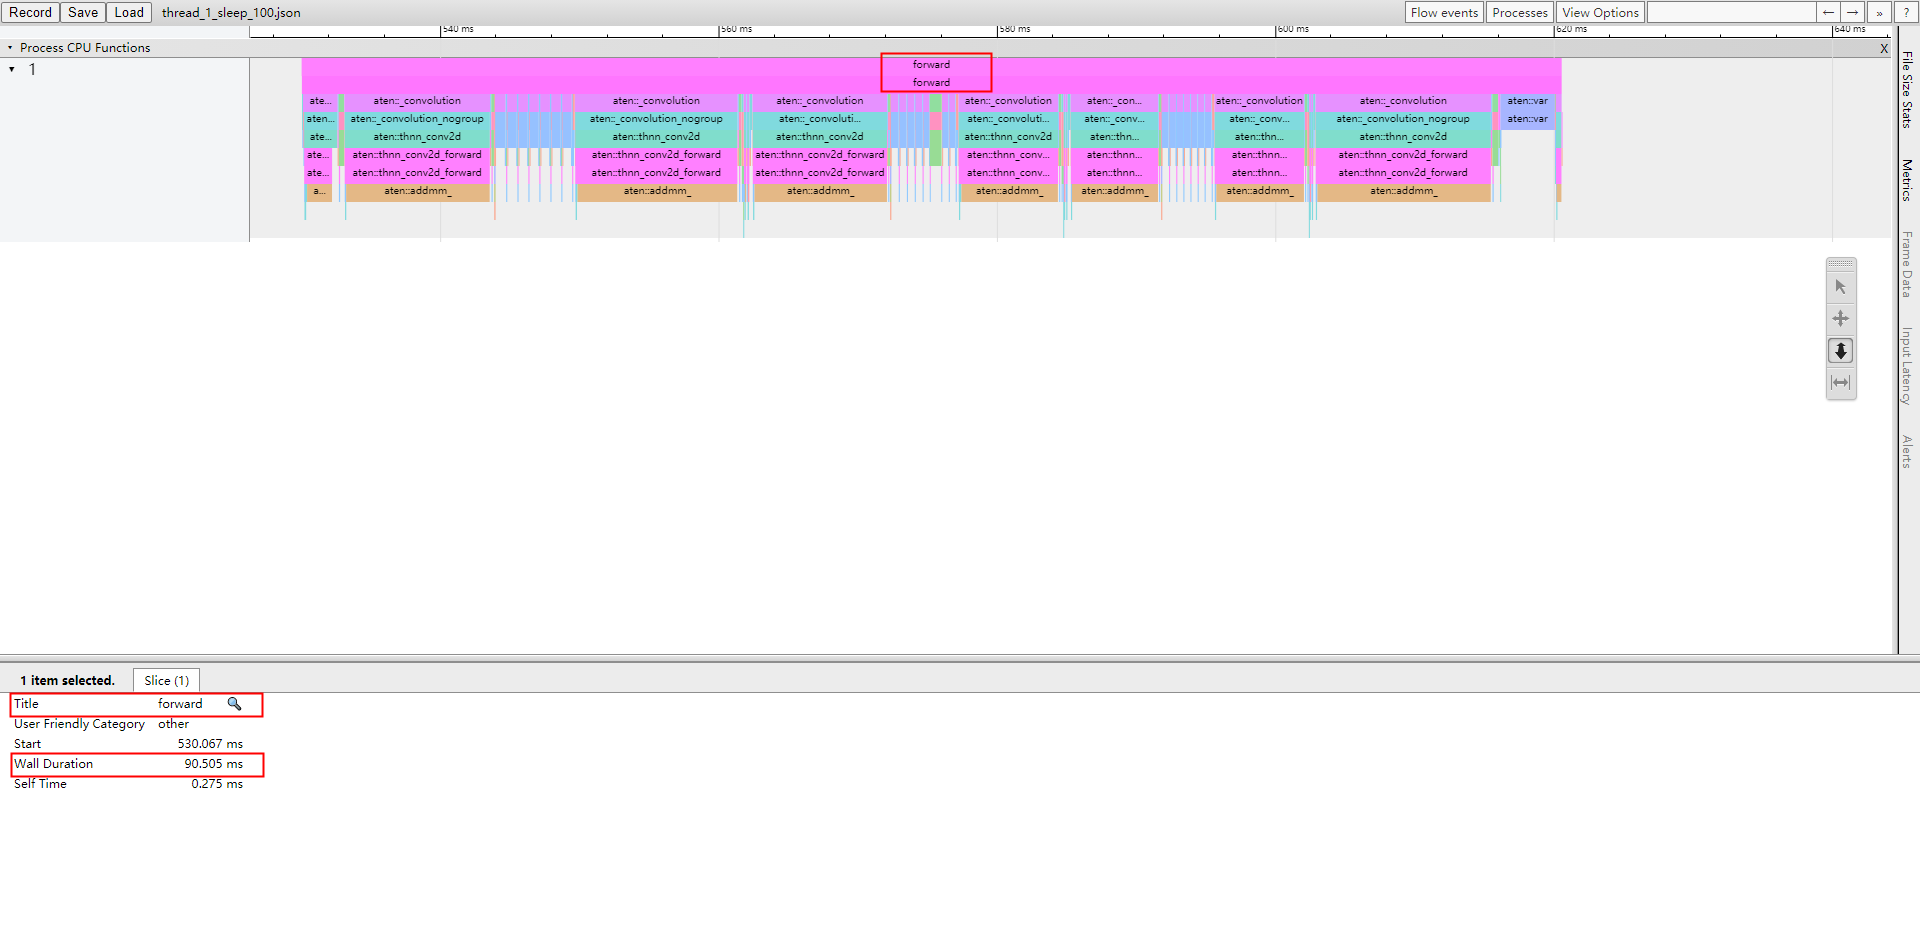Click the search input field

pos(1730,13)
